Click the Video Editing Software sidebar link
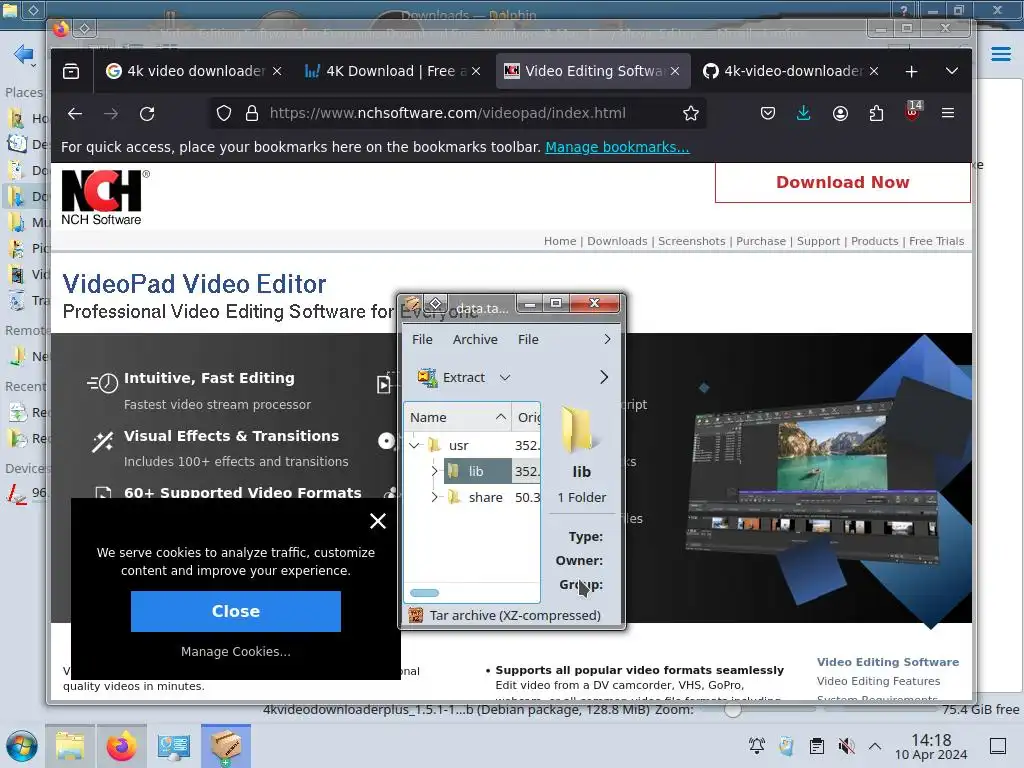The image size is (1024, 768). [888, 662]
